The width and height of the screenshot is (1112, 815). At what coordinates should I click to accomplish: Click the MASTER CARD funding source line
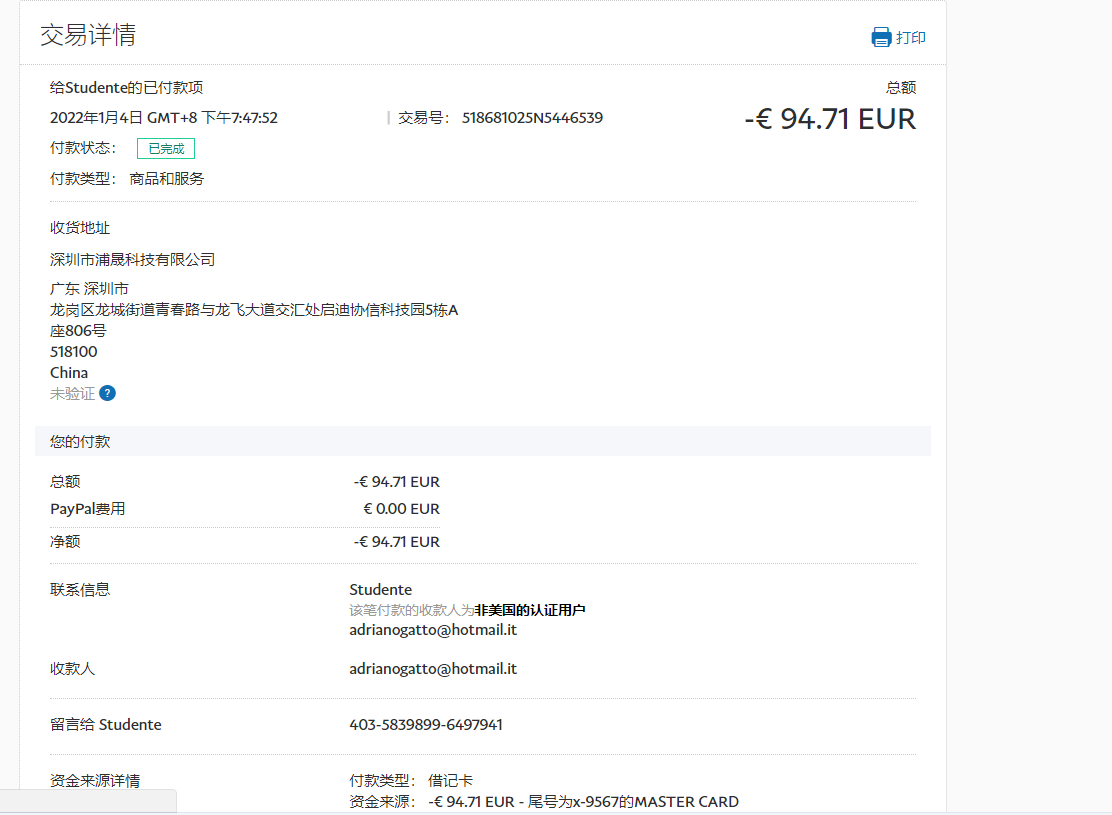pos(583,801)
